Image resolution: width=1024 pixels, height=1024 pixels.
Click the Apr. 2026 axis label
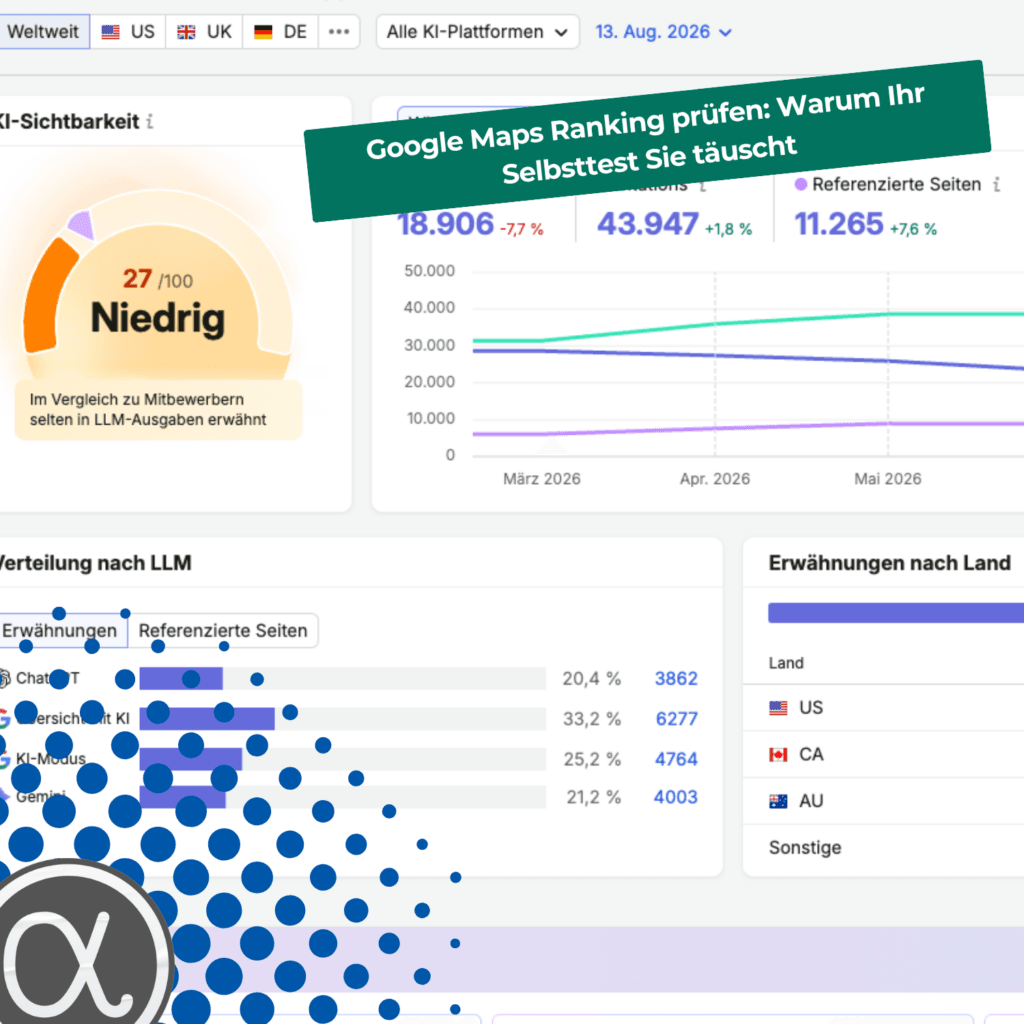714,479
